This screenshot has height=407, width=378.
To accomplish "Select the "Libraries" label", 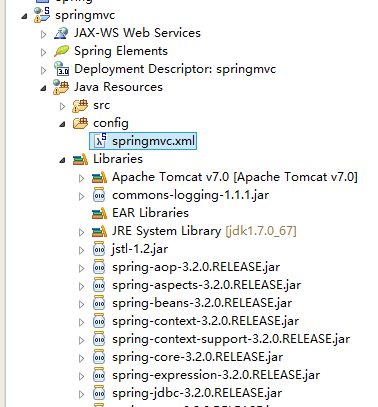I will 118,159.
